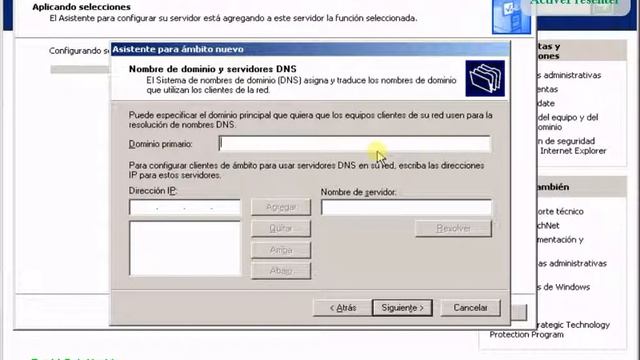
Task: Click the progress bar in the background wizard
Action: point(80,70)
